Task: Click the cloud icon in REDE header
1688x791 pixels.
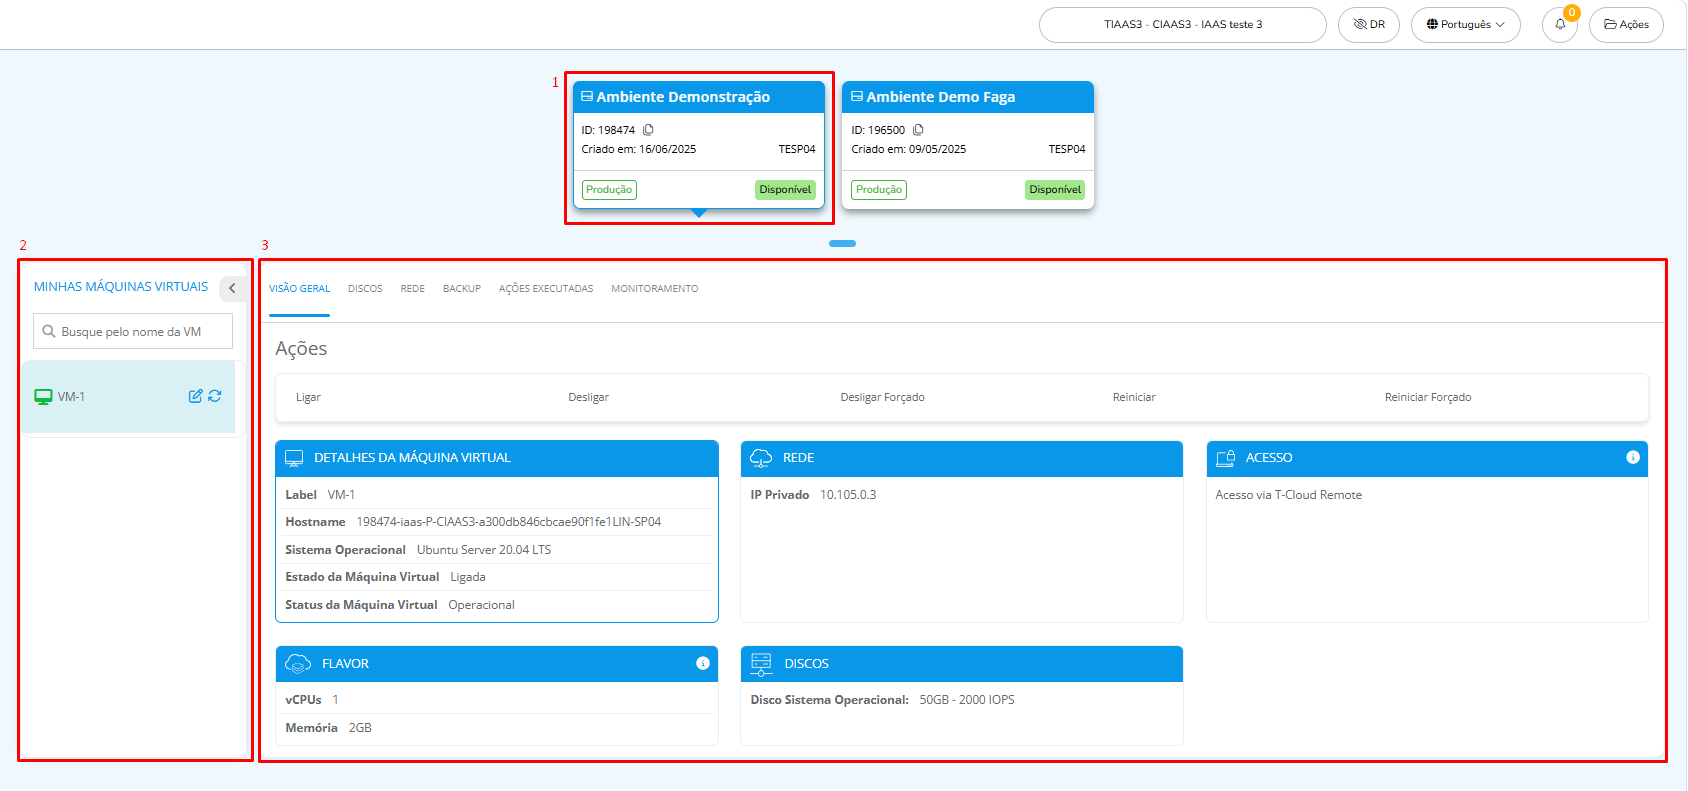Action: tap(761, 457)
